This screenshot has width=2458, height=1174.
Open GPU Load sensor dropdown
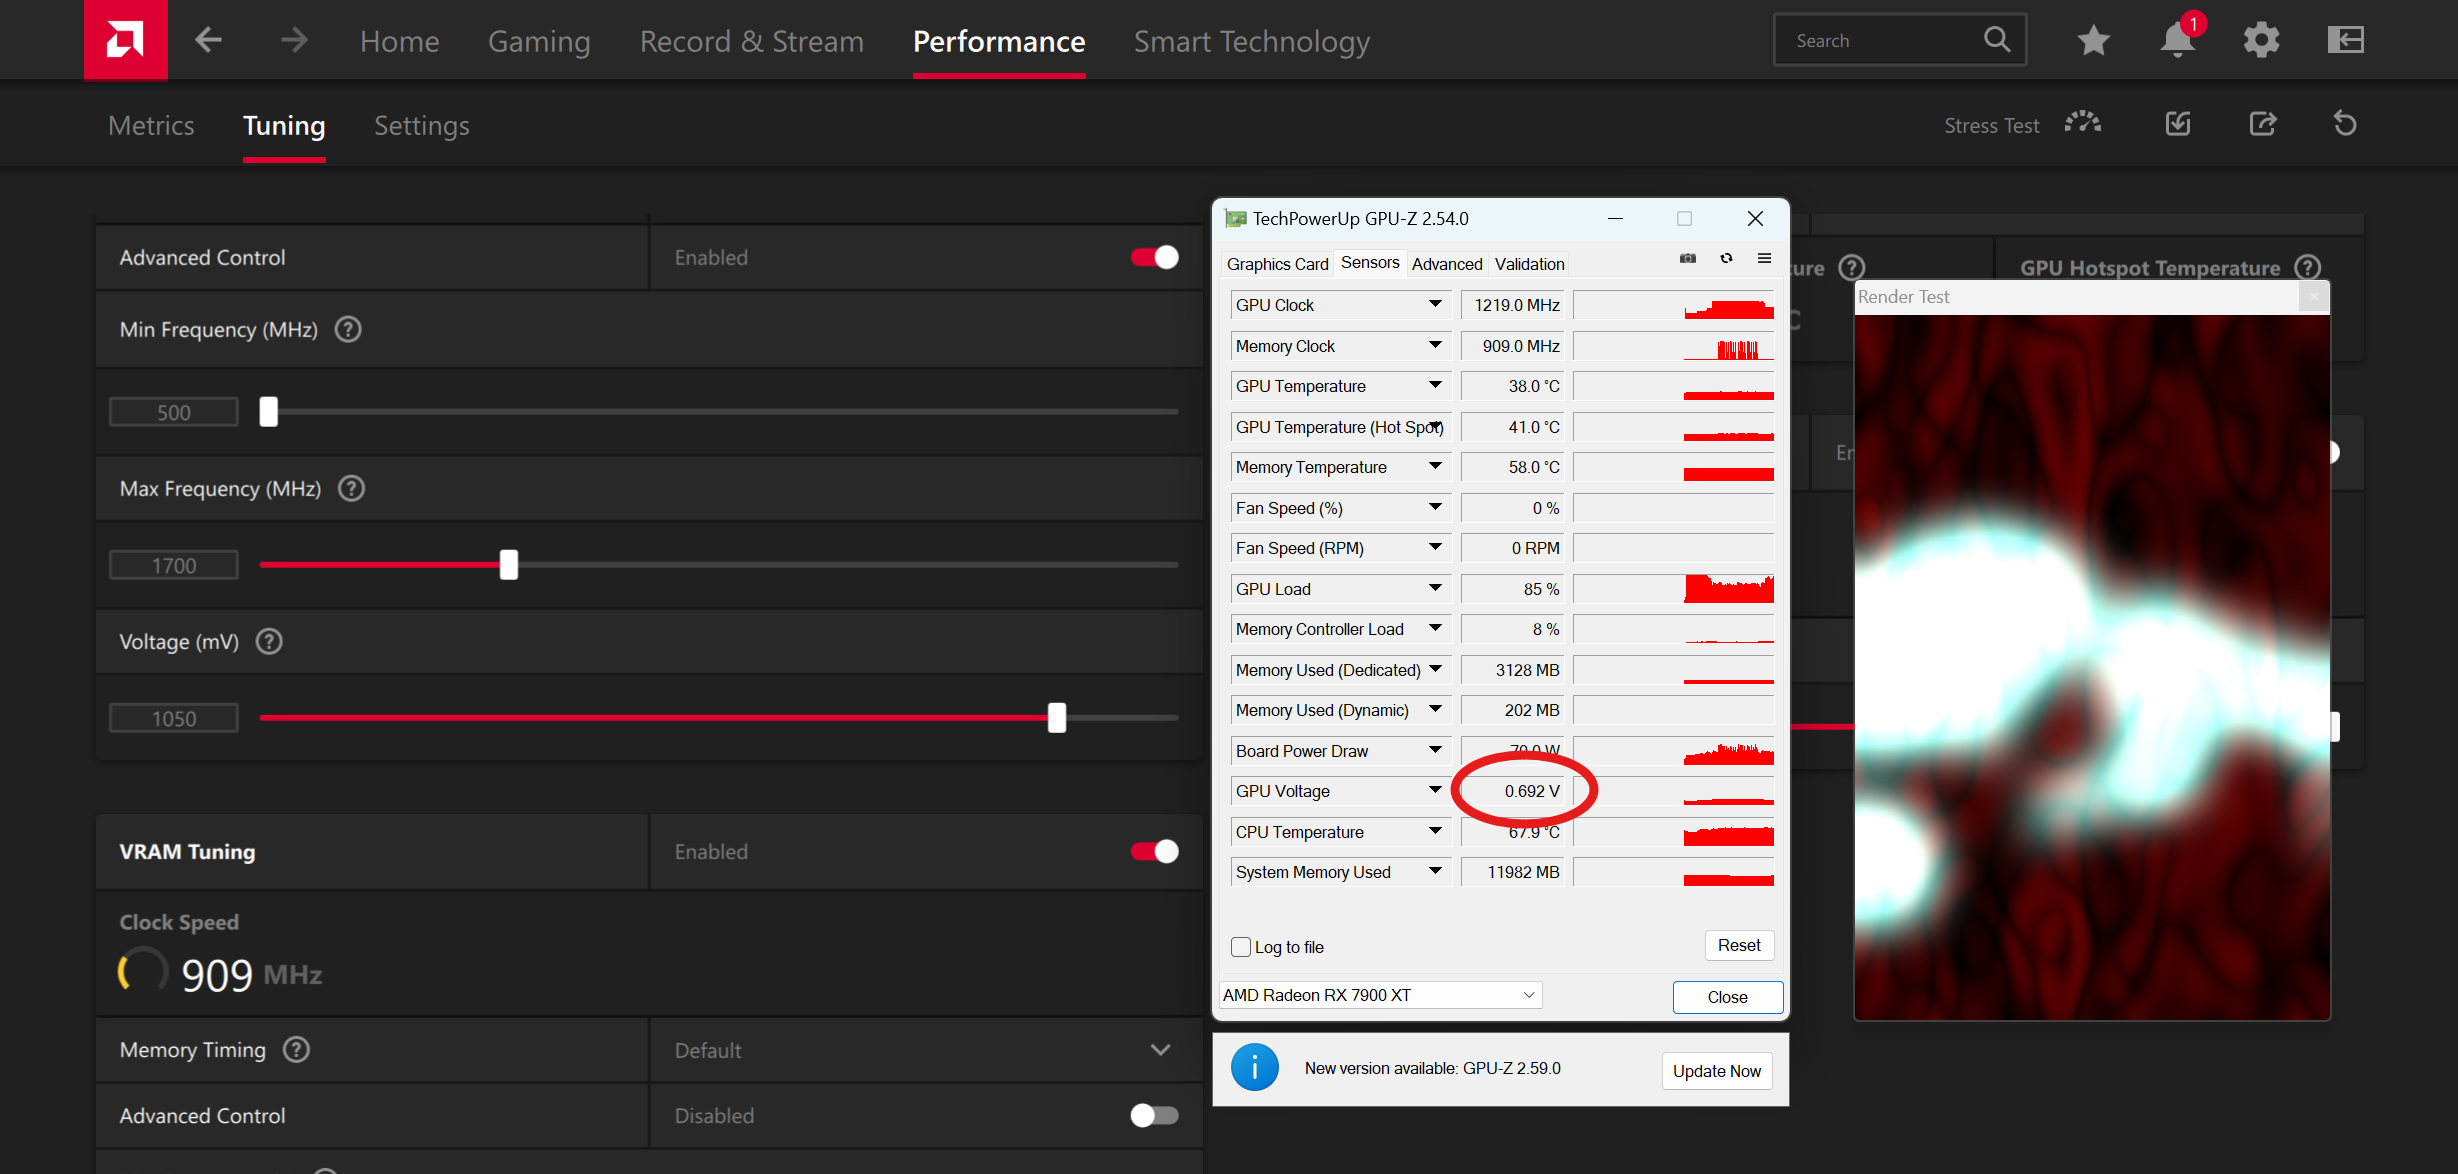(1435, 588)
